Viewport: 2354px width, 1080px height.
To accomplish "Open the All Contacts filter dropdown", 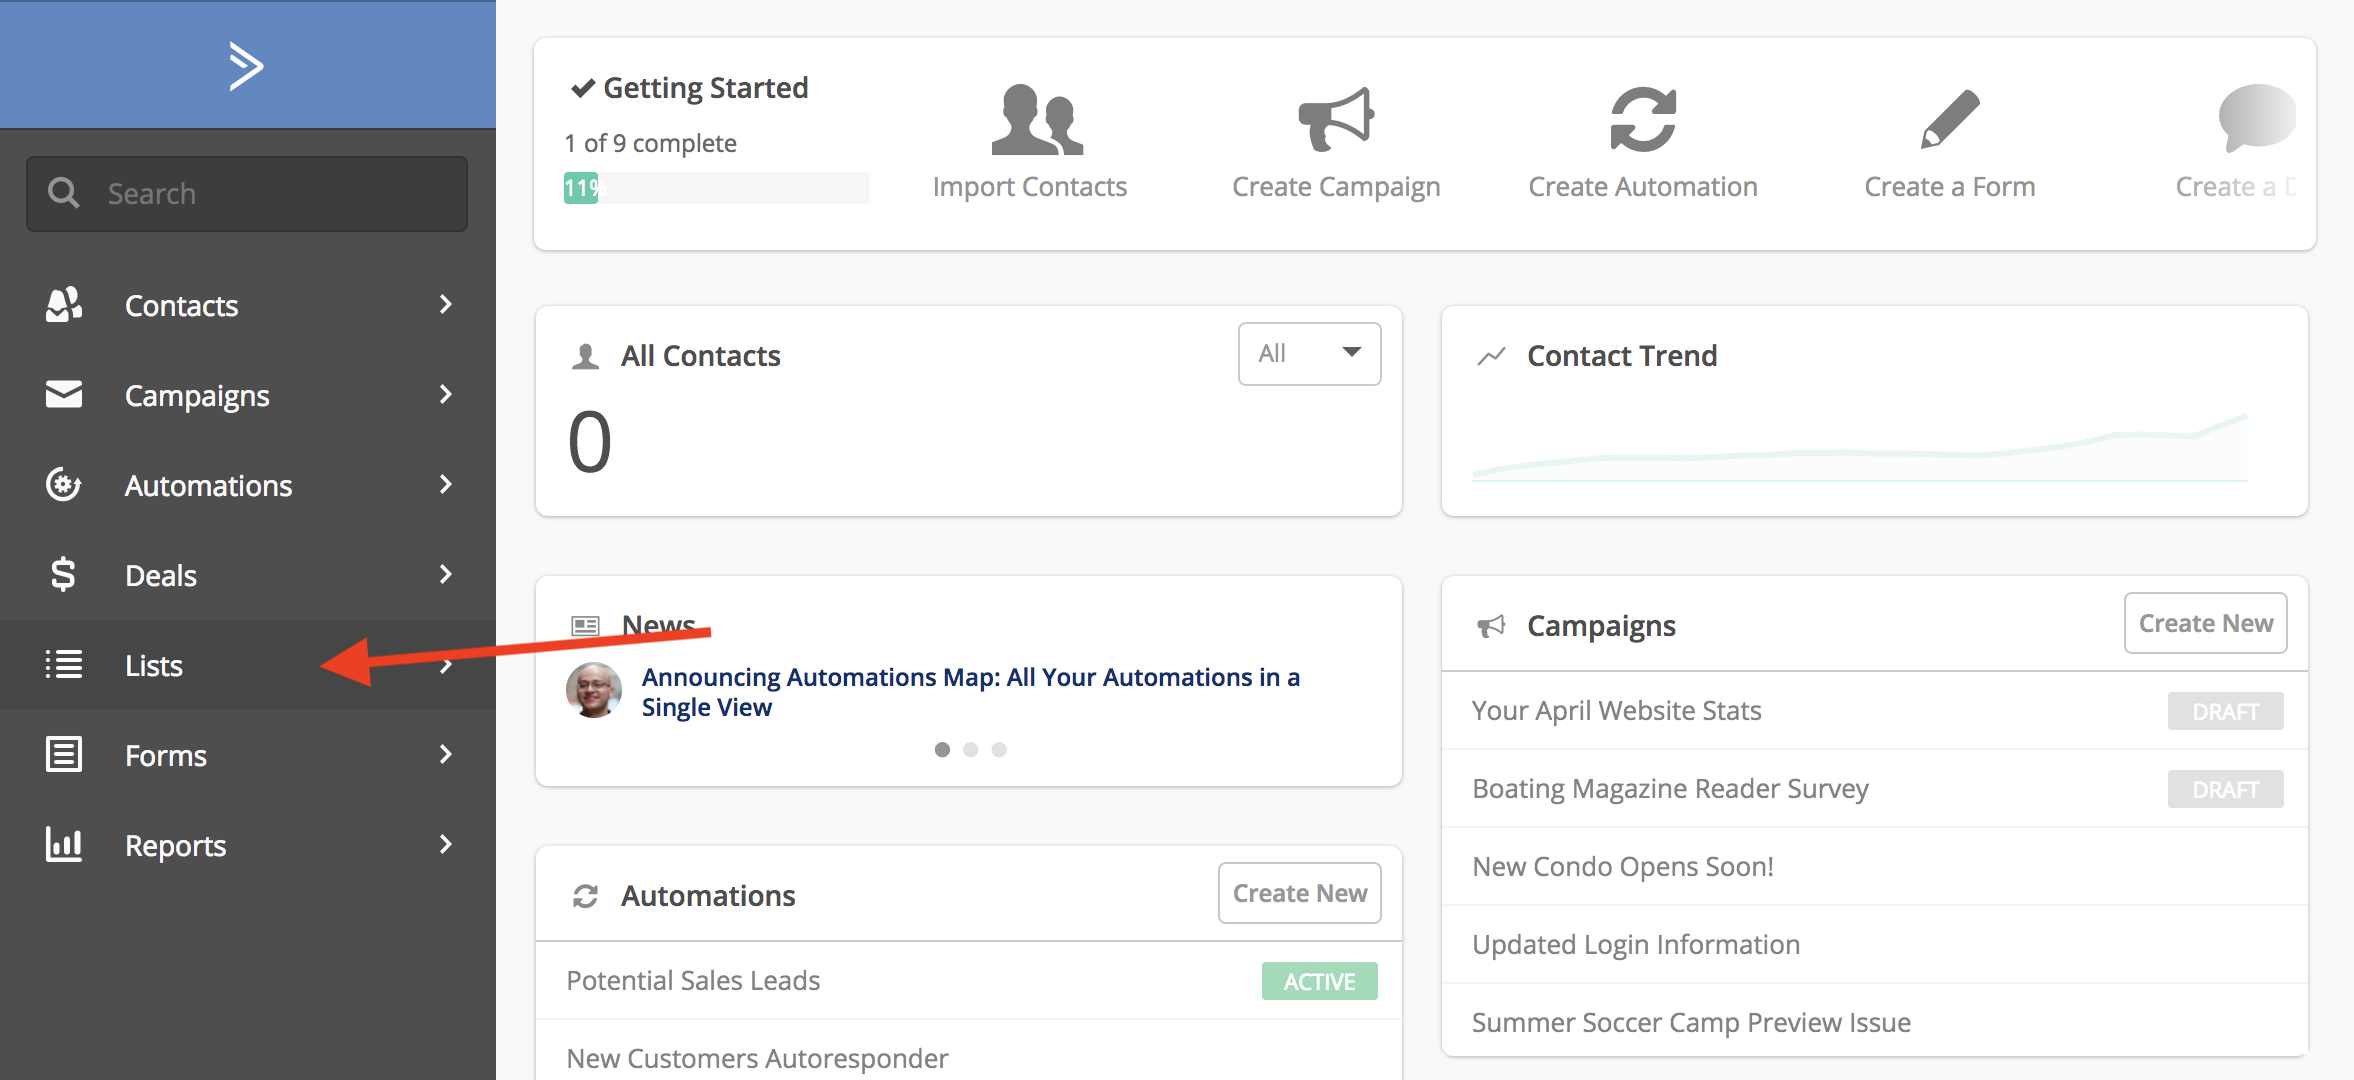I will coord(1309,353).
